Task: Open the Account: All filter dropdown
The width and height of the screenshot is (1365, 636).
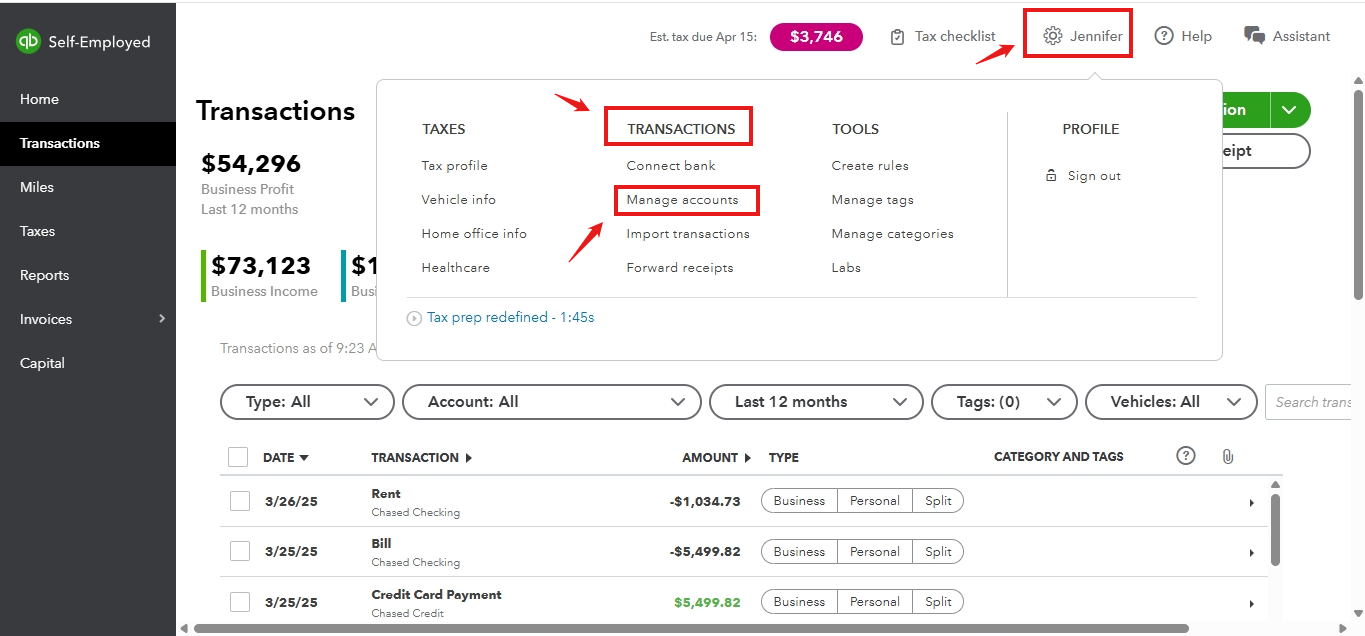Action: pyautogui.click(x=551, y=402)
